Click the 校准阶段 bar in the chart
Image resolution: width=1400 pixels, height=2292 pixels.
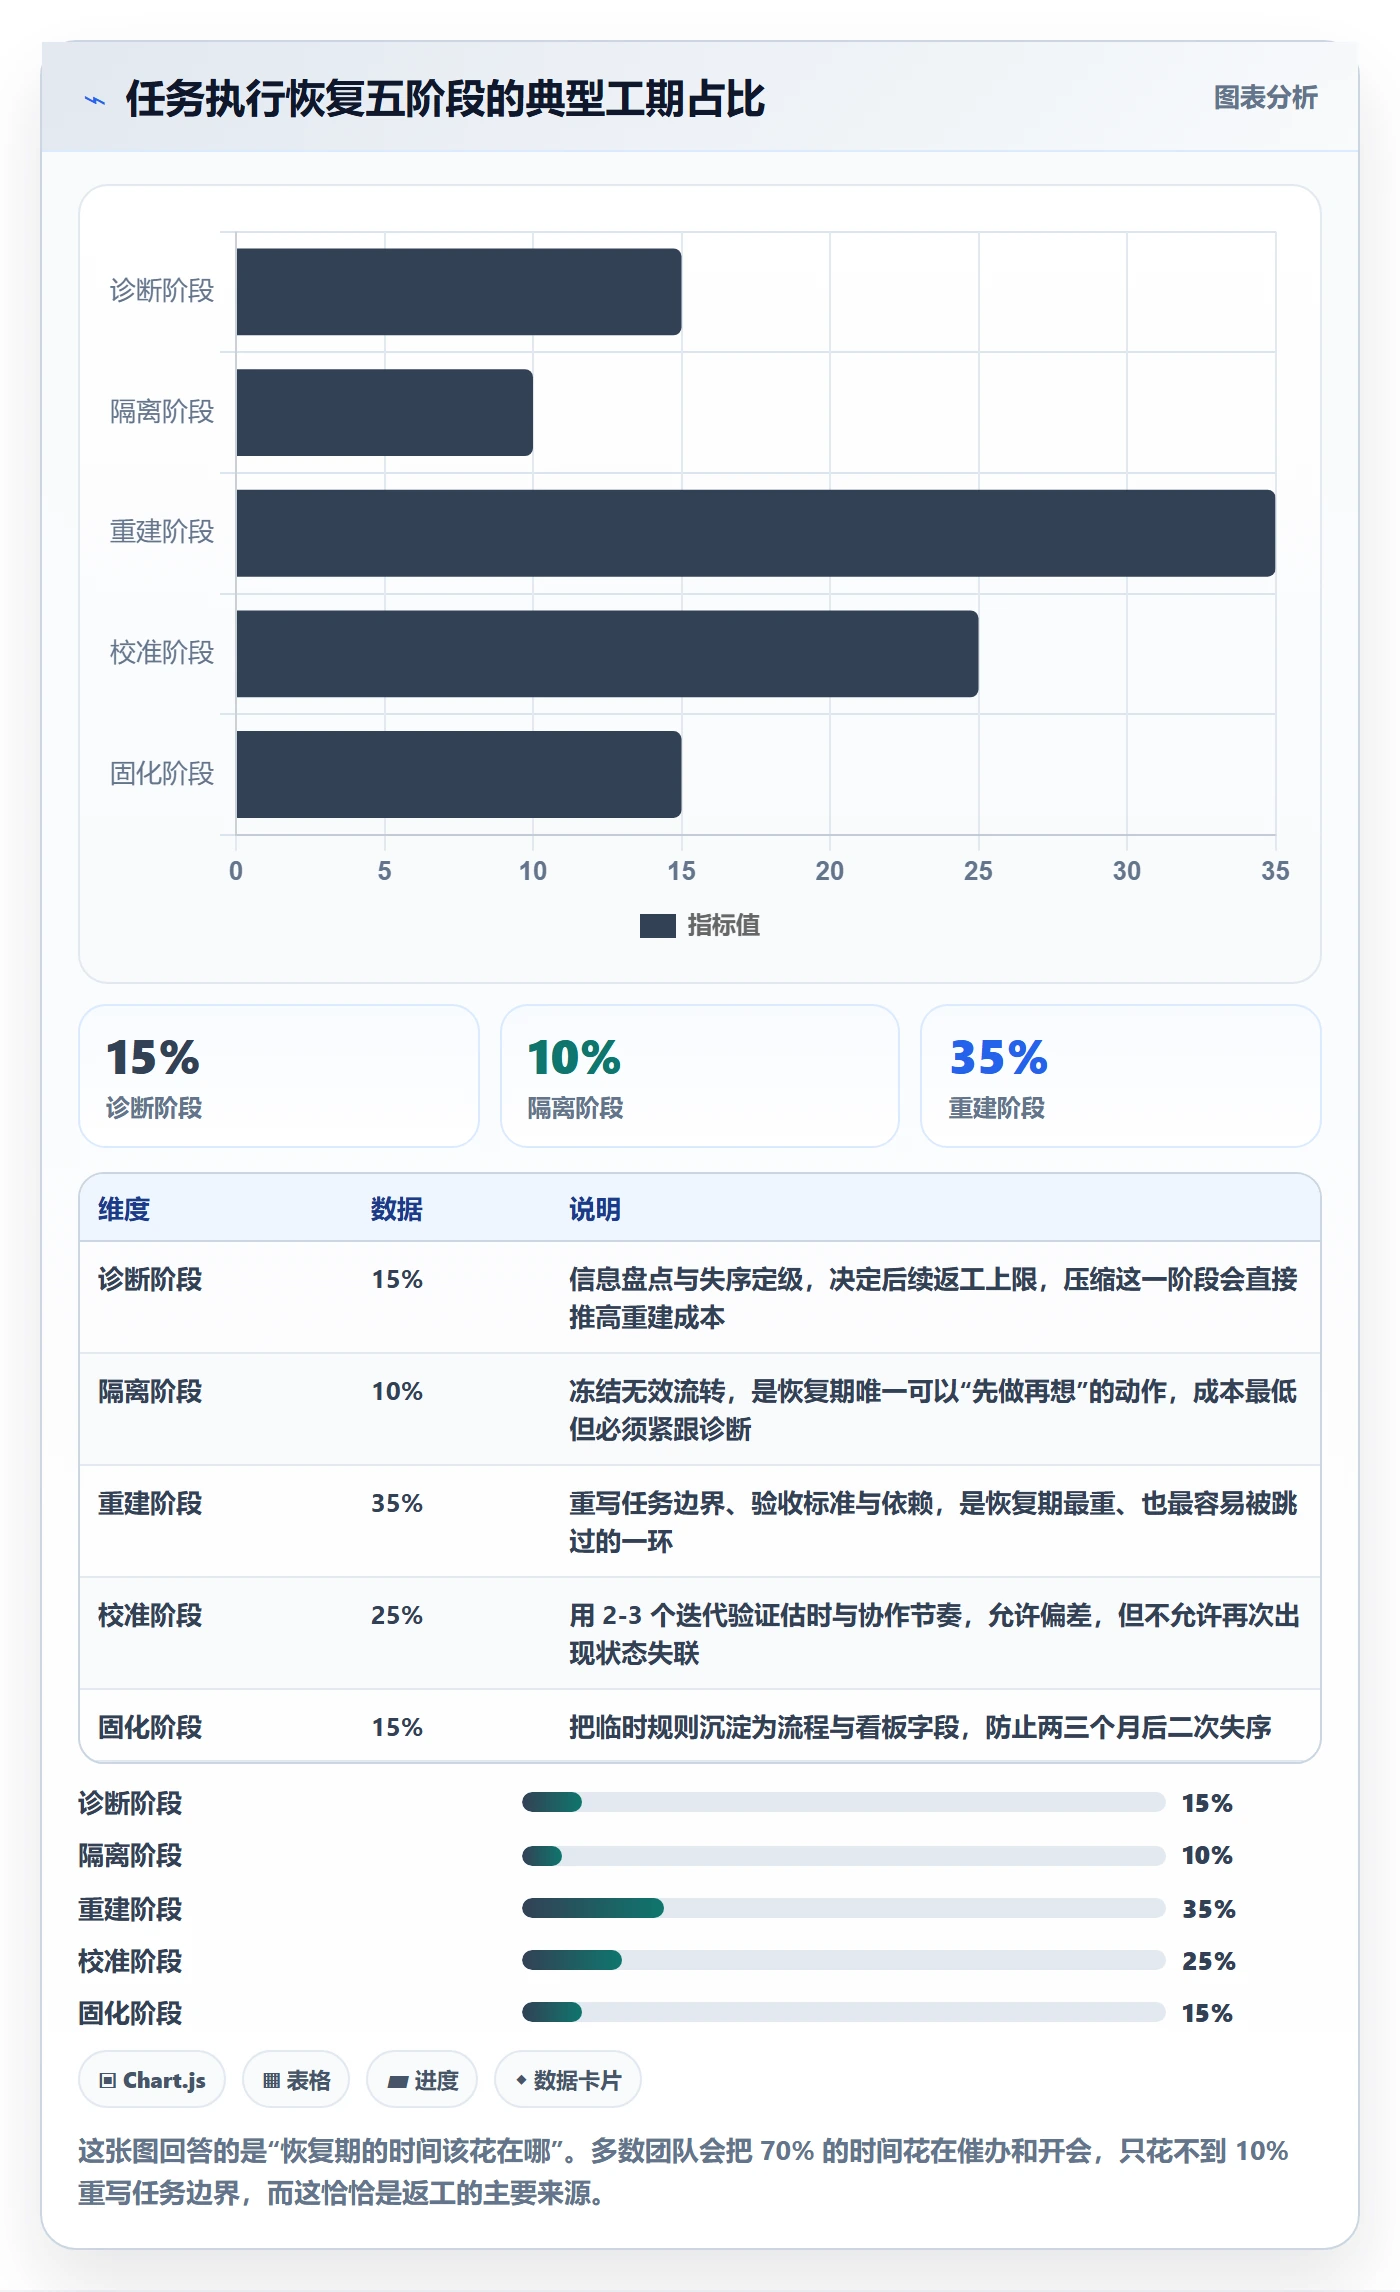607,653
